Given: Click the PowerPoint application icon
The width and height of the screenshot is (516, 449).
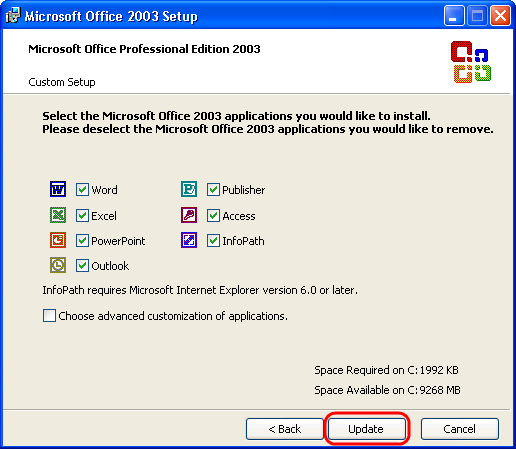Looking at the screenshot, I should pyautogui.click(x=58, y=240).
